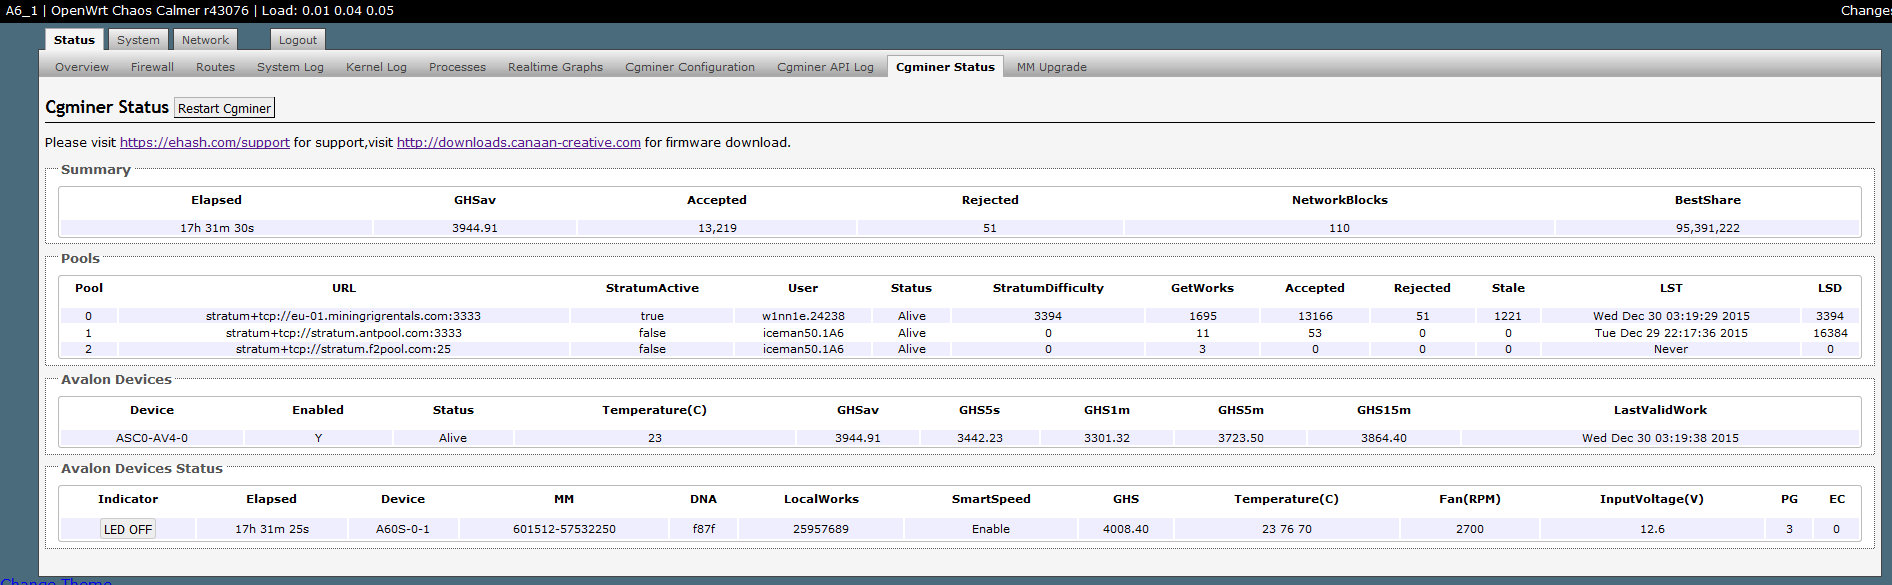Click the Fan RPM value 2700
This screenshot has width=1892, height=585.
pyautogui.click(x=1470, y=529)
